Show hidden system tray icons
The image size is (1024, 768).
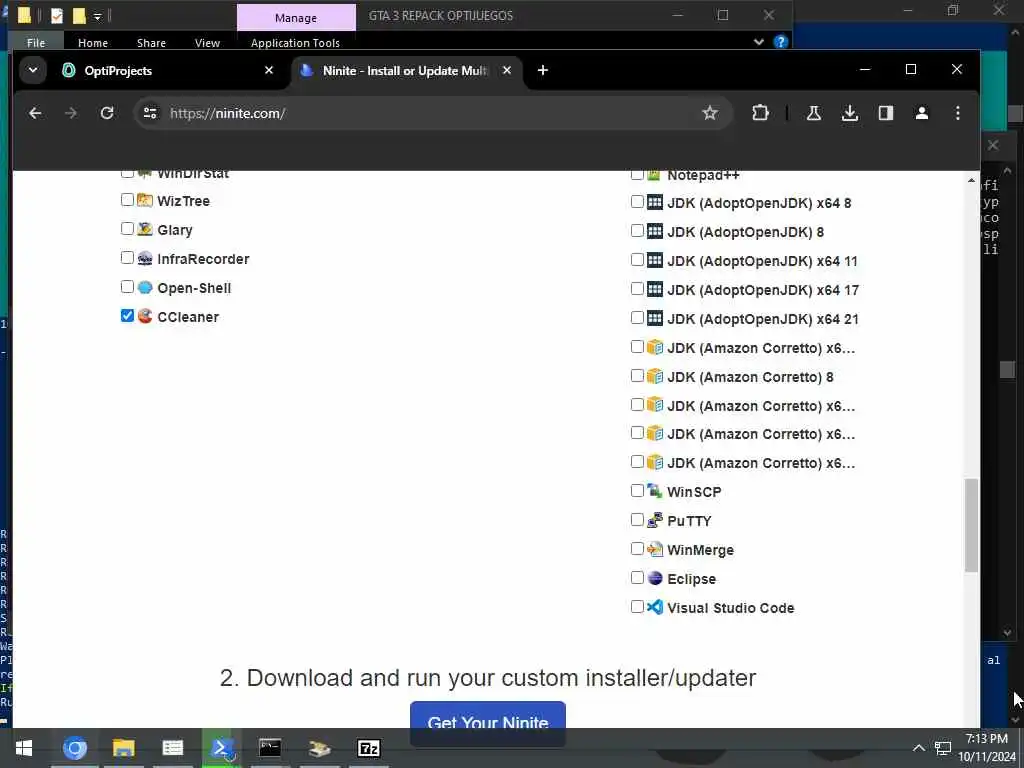click(918, 748)
